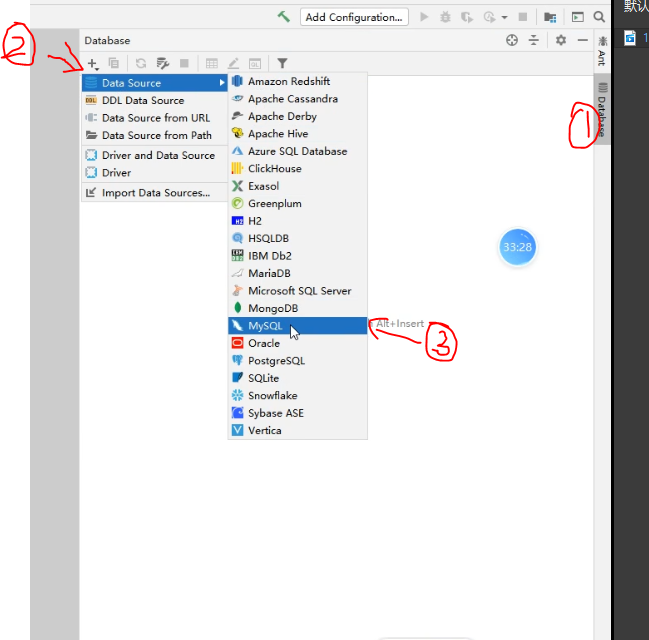Hide the Database panel with minus icon
Screen dimensions: 649x640
tap(583, 40)
